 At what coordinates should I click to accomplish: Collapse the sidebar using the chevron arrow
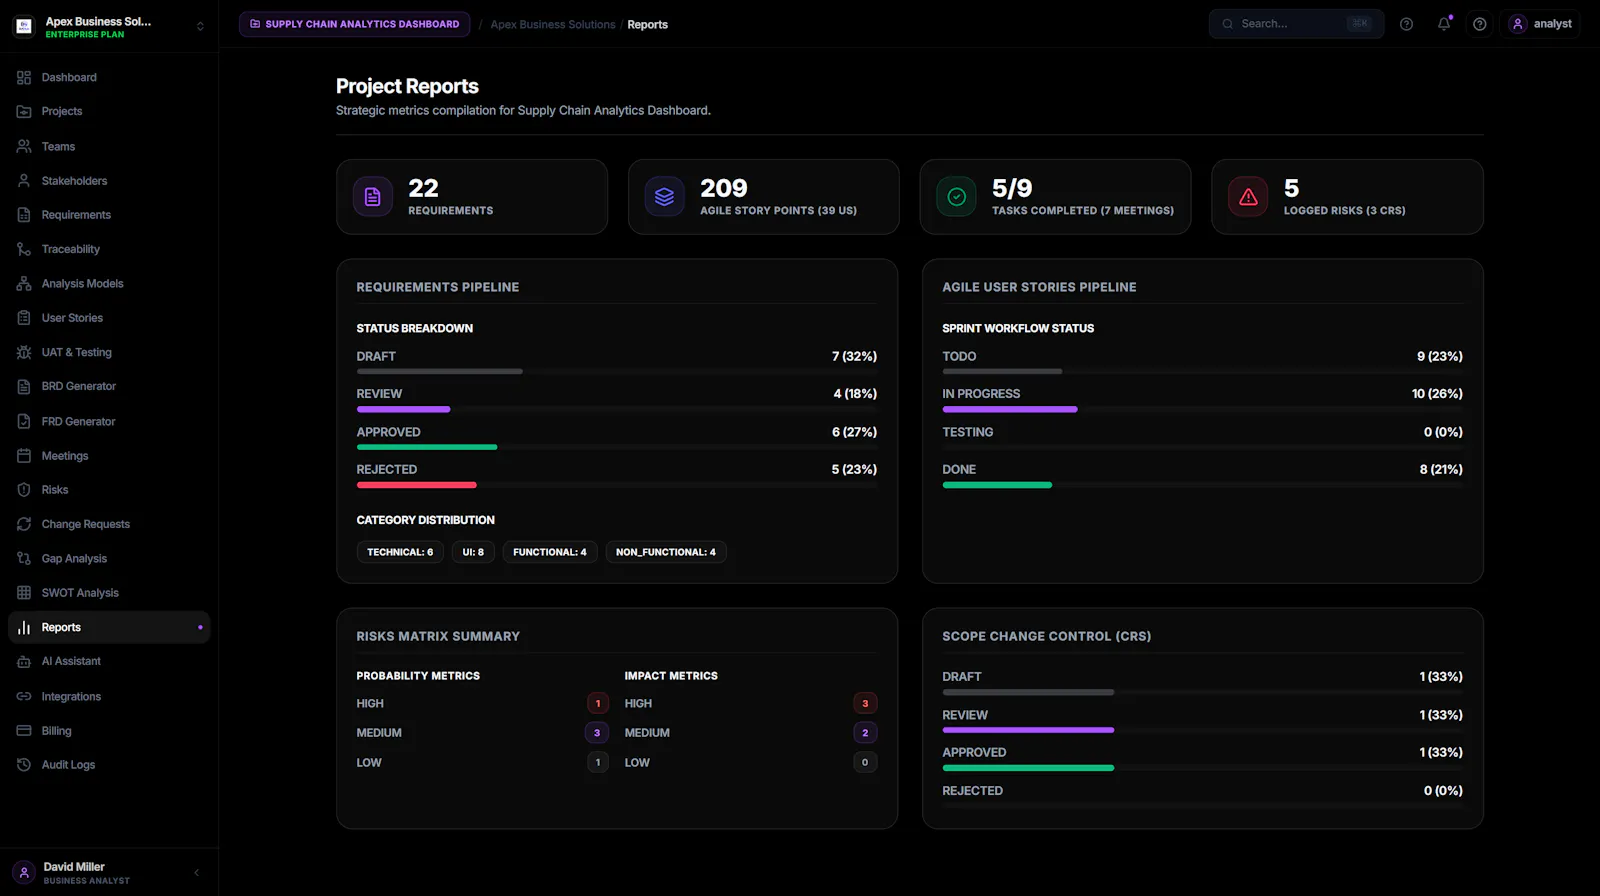coord(197,873)
